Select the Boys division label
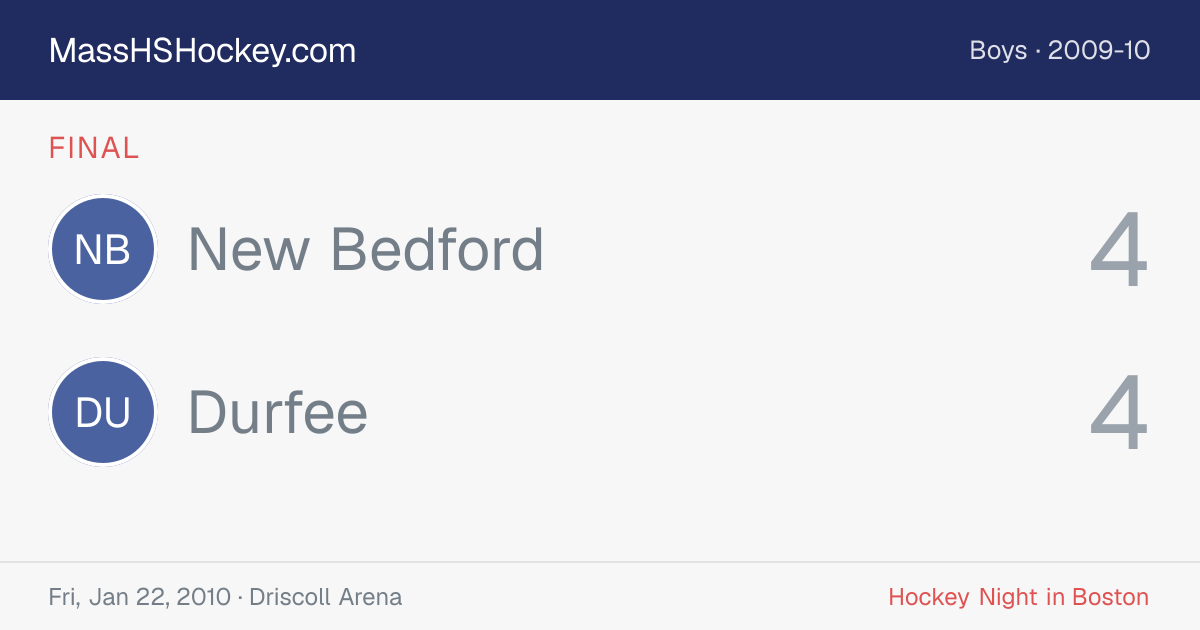 point(998,50)
